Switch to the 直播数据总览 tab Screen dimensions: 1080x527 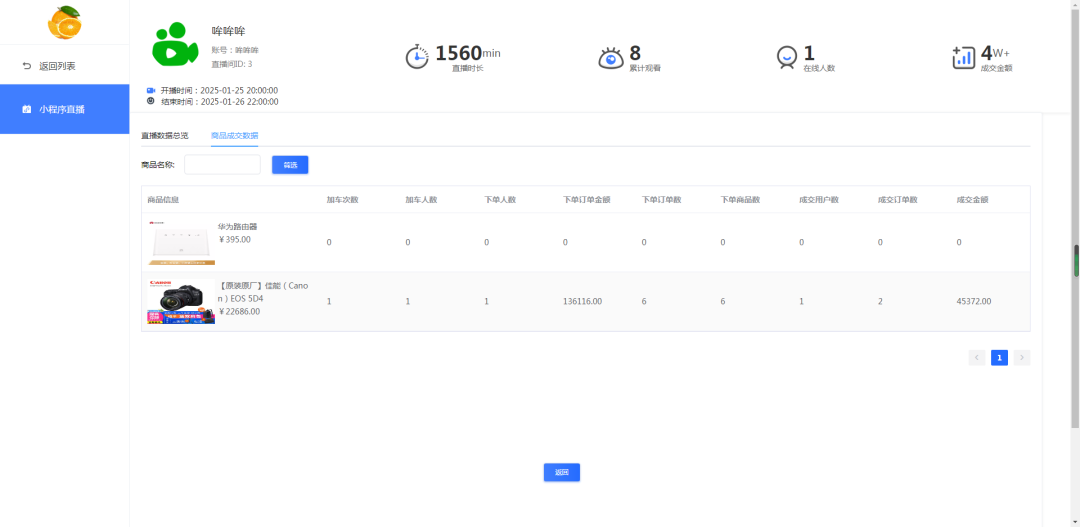coord(164,135)
